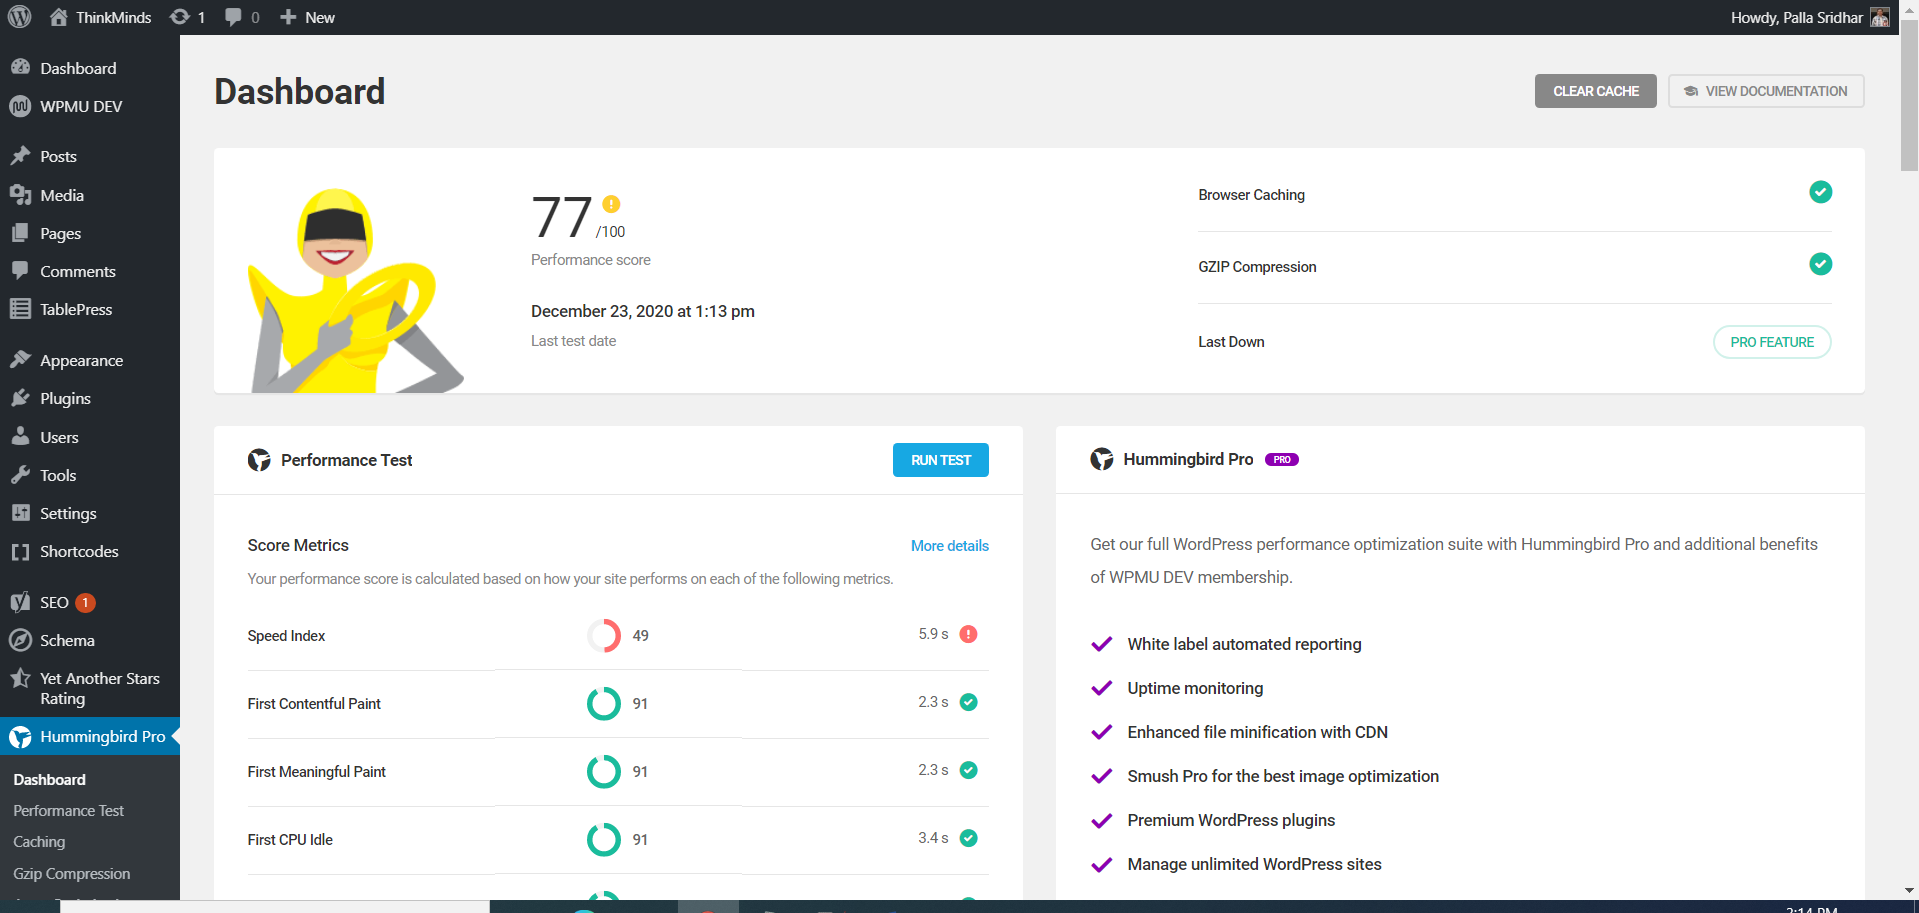Click Speed Index red alert icon
Screen dimensions: 1919x913
[968, 634]
